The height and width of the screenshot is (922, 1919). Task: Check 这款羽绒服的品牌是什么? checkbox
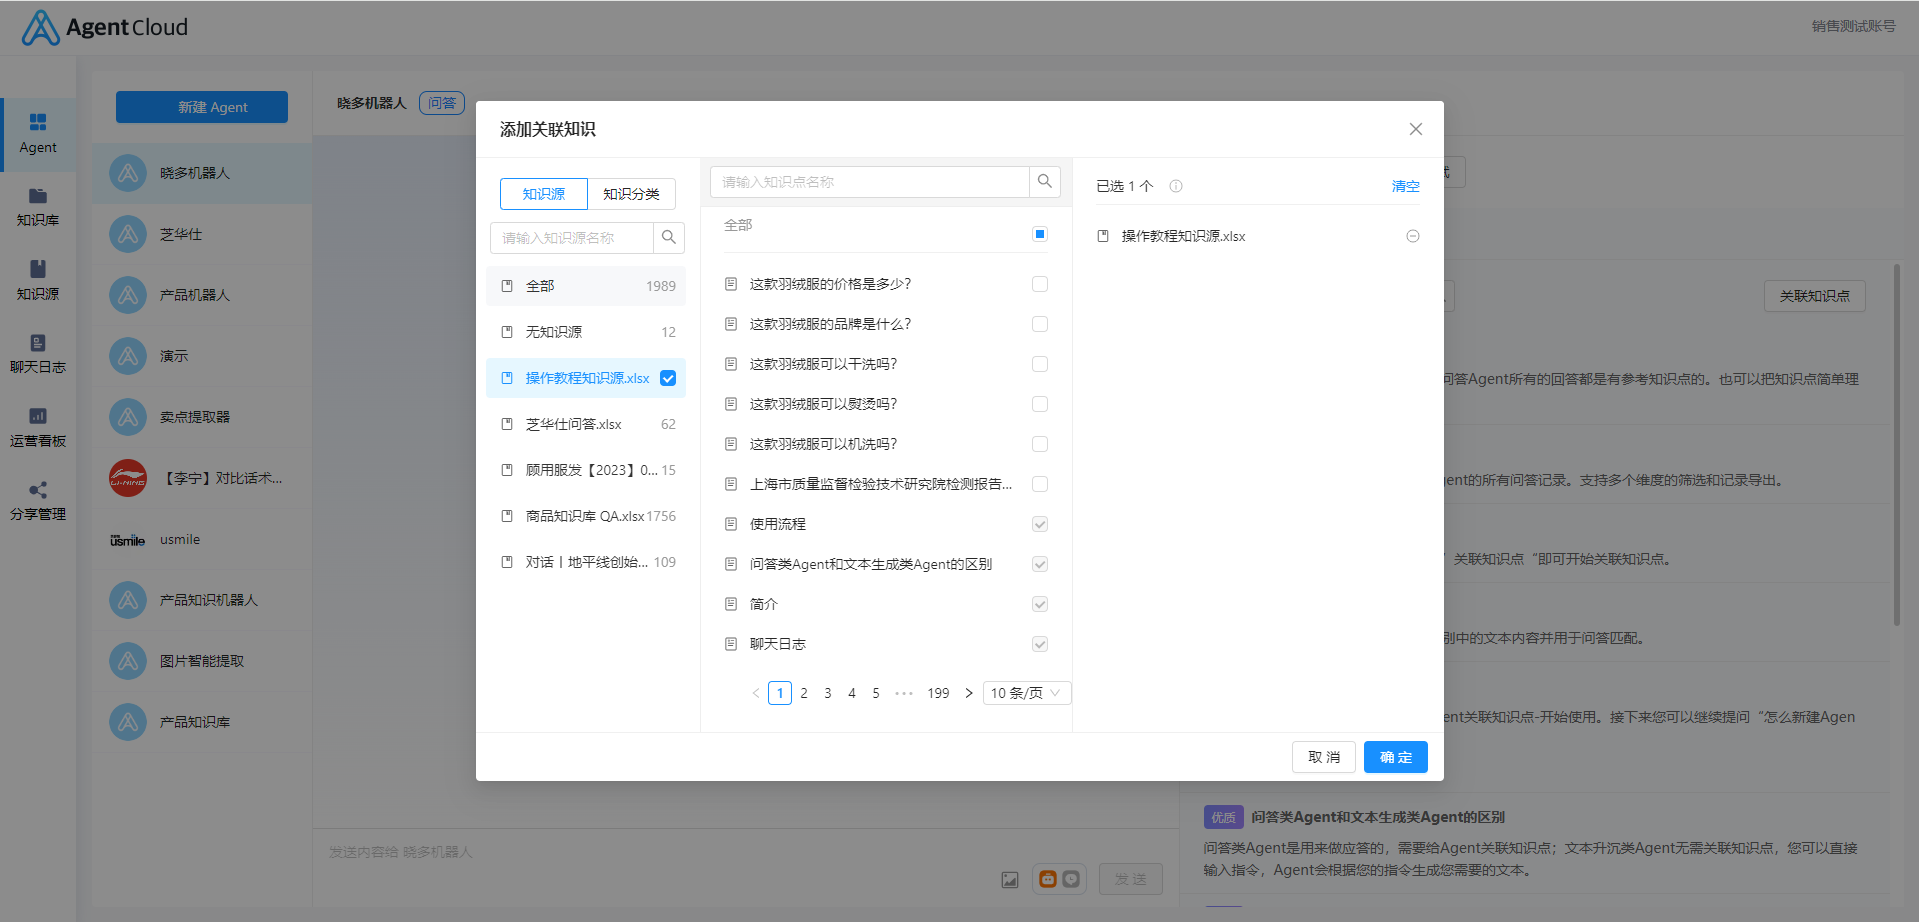[1040, 324]
